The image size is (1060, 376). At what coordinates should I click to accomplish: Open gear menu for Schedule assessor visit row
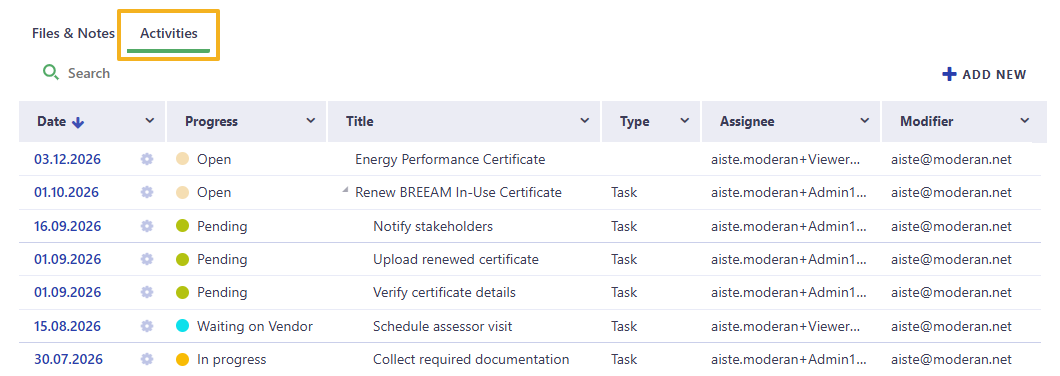[x=147, y=326]
